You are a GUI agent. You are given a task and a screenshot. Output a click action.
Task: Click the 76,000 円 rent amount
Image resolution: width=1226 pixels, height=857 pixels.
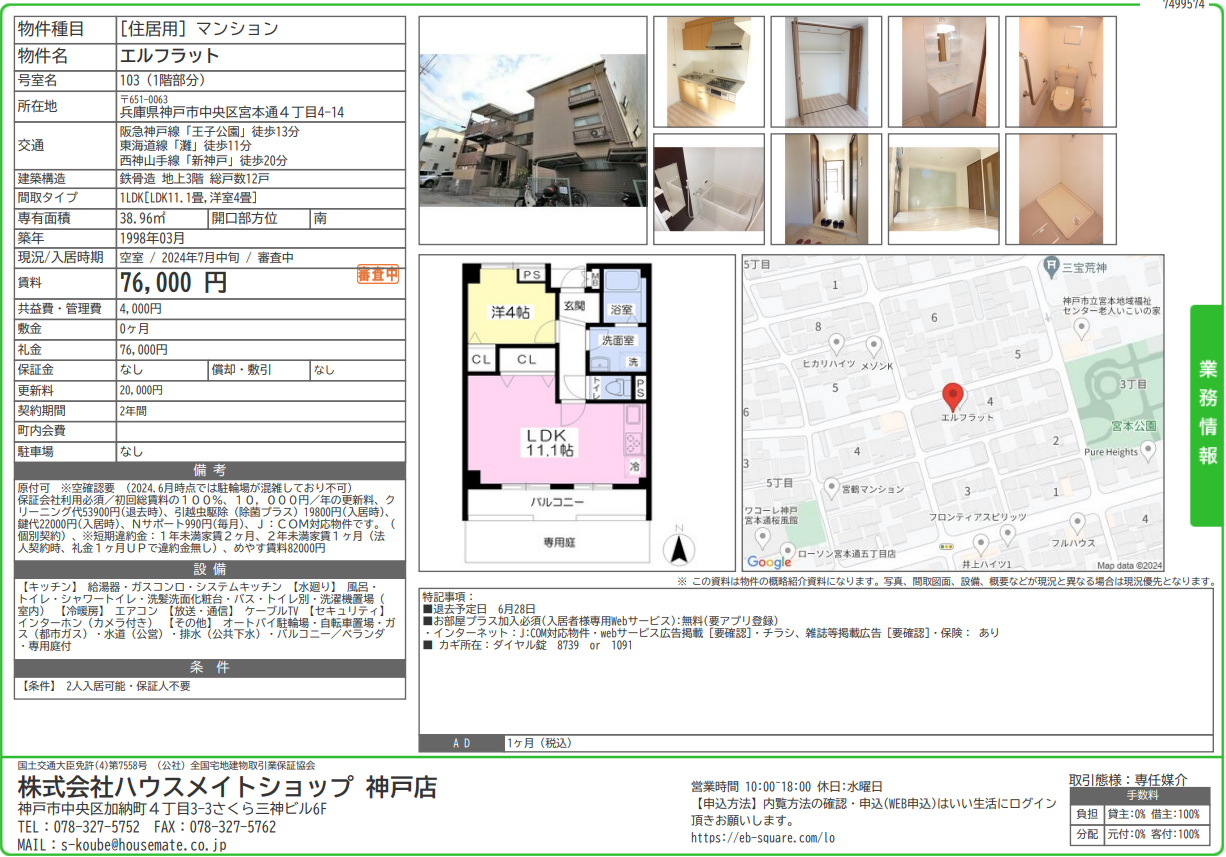click(173, 282)
